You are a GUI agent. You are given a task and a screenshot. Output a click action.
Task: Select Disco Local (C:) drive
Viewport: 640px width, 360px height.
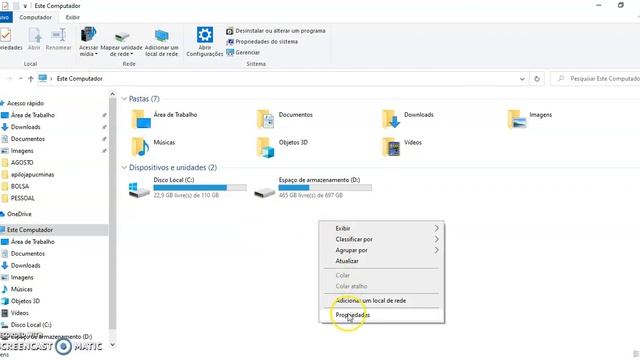pyautogui.click(x=188, y=188)
